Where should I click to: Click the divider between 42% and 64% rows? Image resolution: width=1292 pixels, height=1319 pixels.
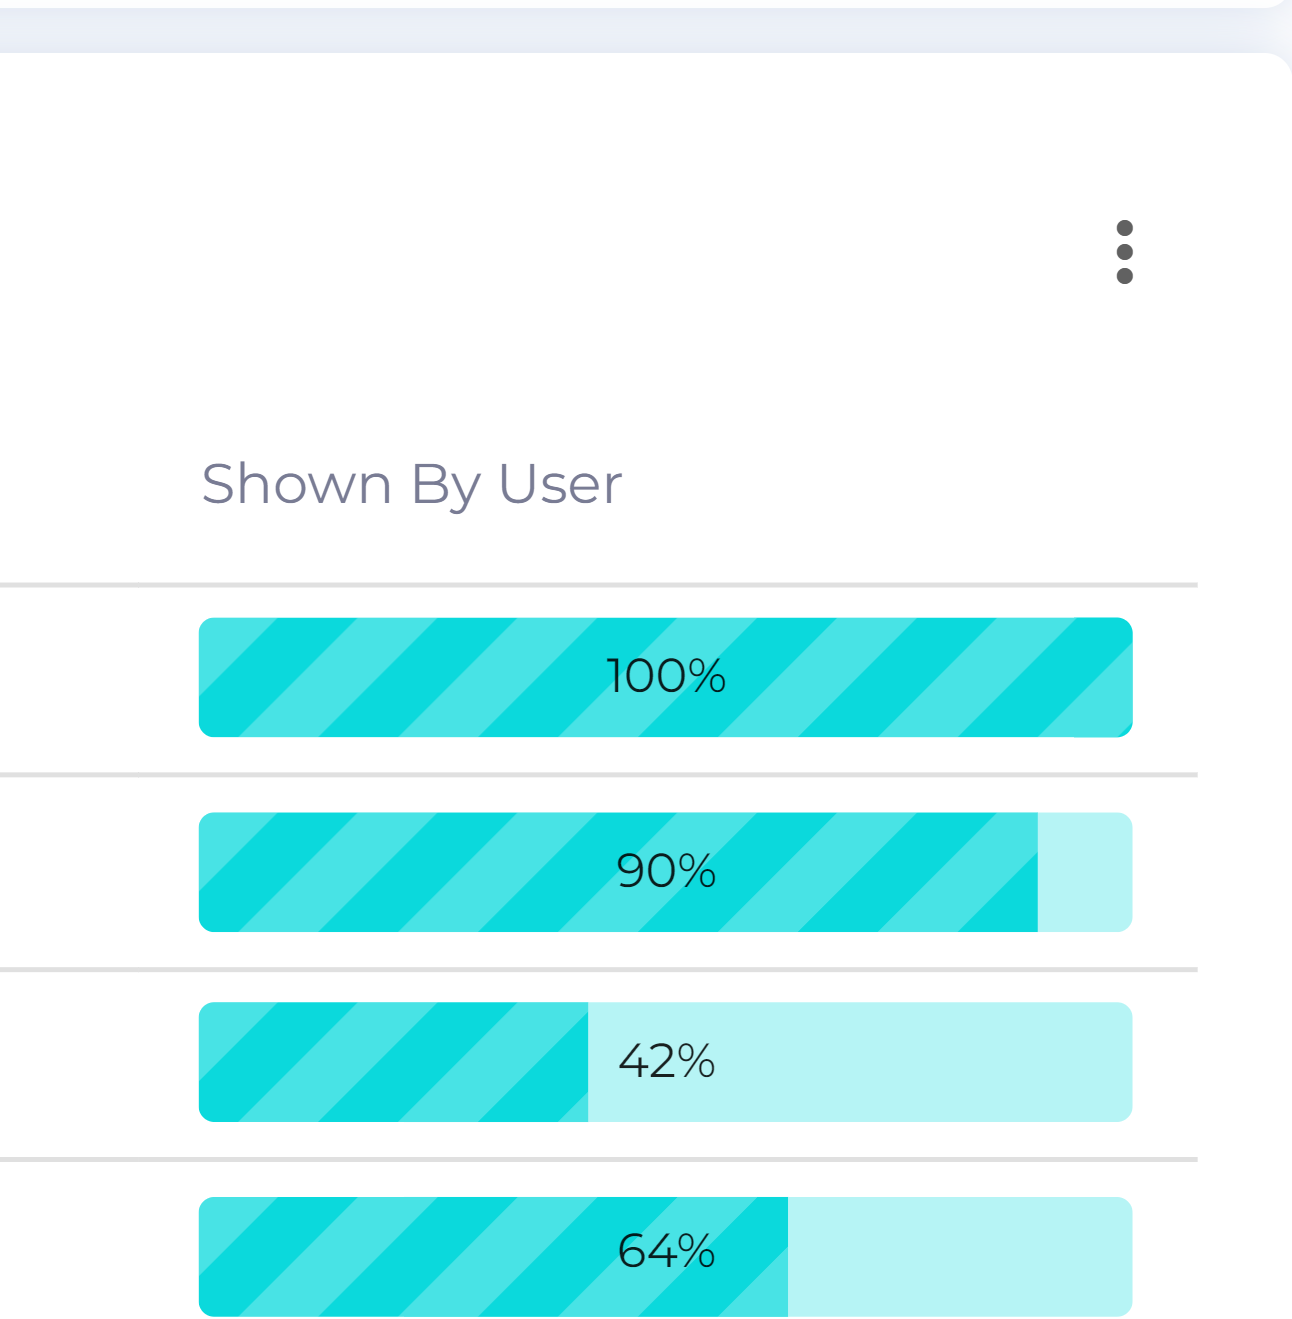pyautogui.click(x=598, y=1160)
